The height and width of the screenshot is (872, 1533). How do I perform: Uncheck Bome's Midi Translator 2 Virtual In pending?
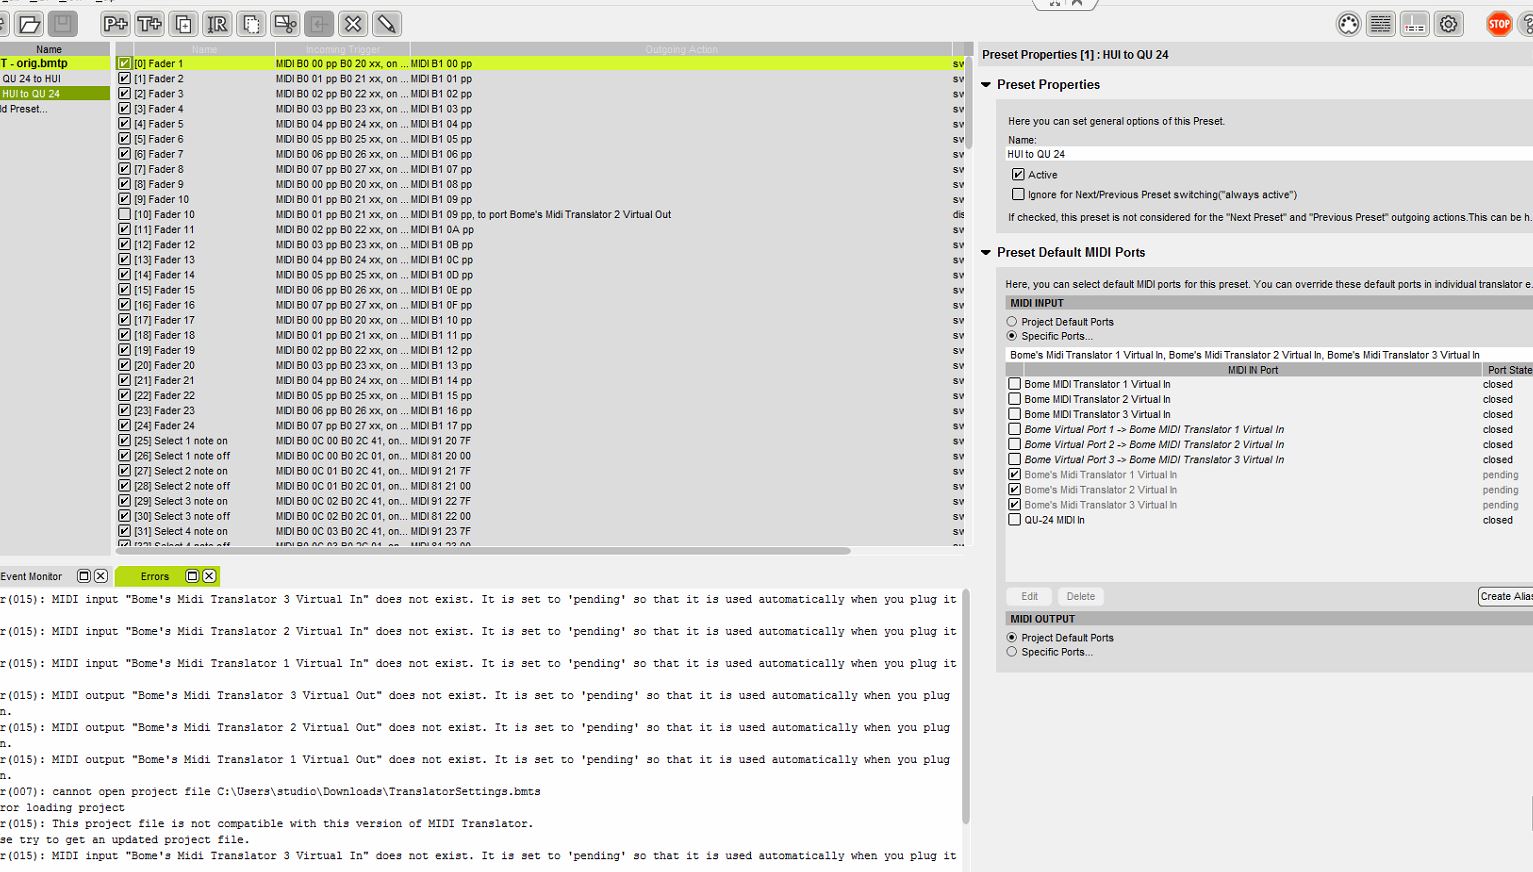(1015, 490)
